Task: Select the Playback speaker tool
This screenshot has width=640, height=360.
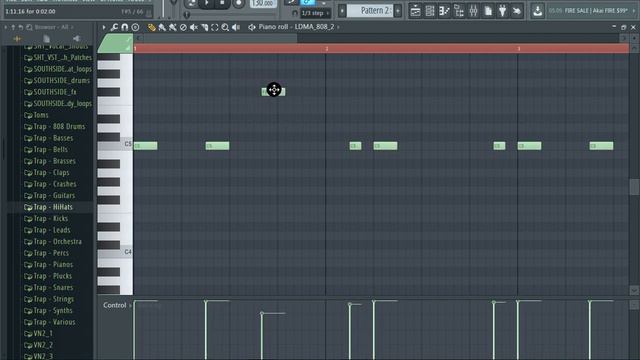Action: point(236,27)
